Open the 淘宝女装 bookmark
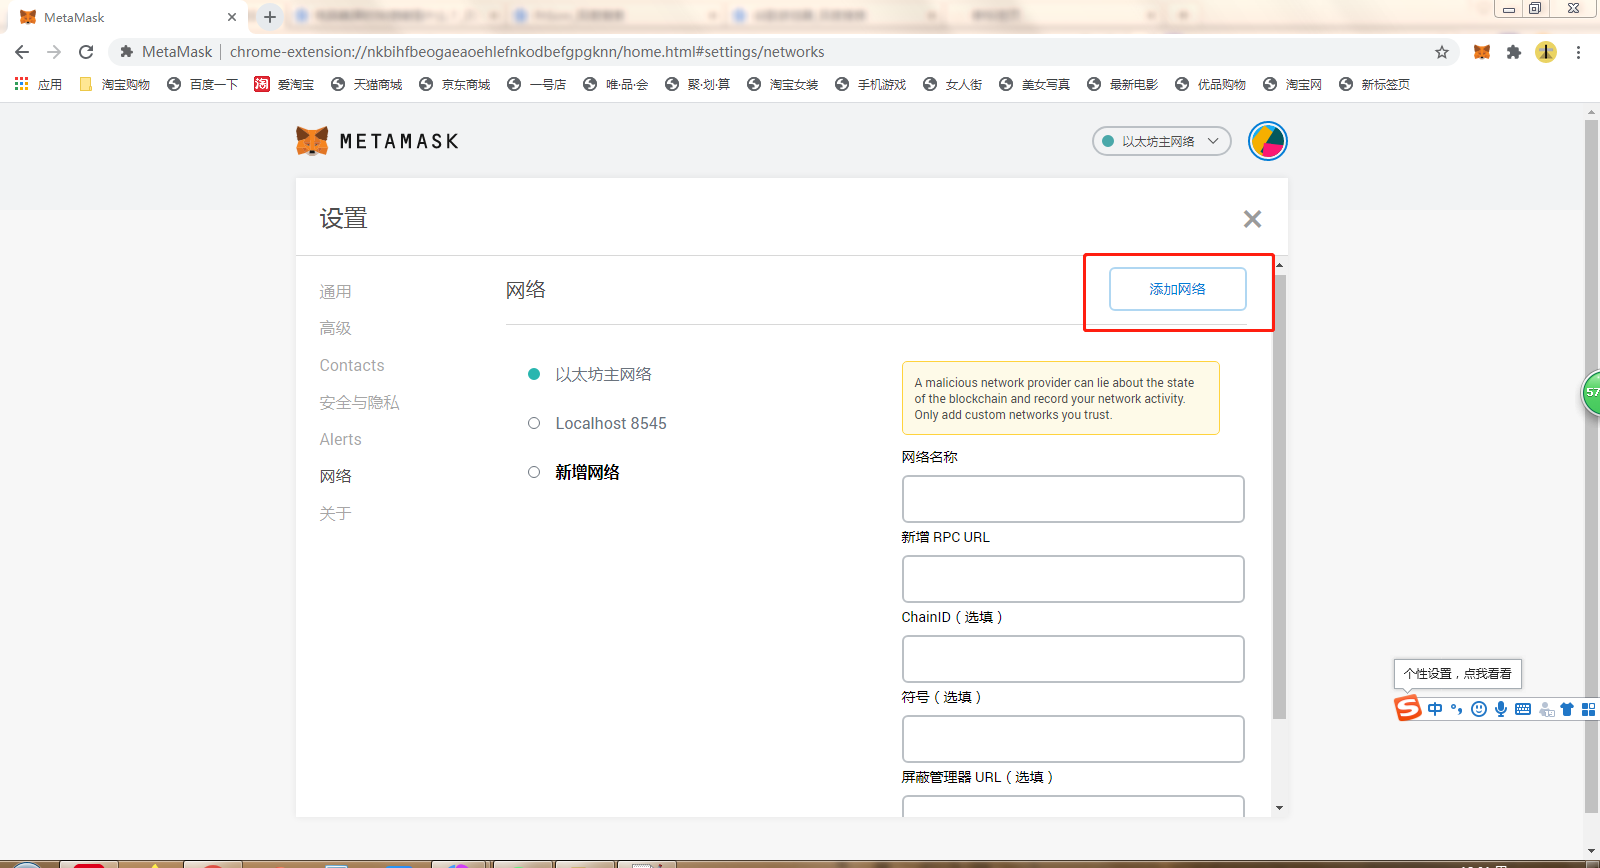 (782, 84)
